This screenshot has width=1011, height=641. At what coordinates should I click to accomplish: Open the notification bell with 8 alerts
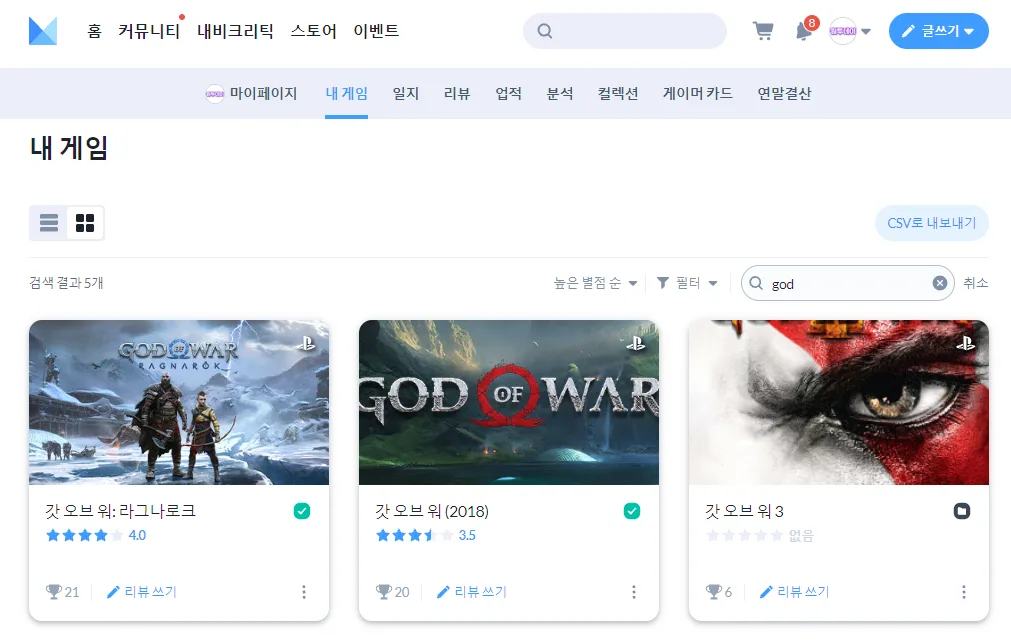click(804, 30)
